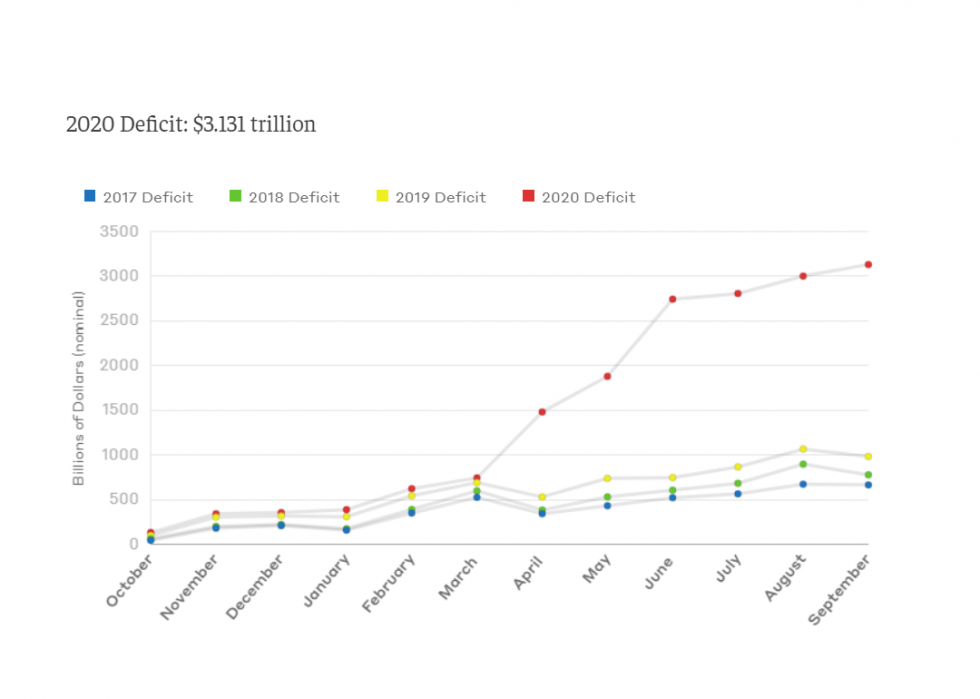Click the red May 2020 data point
This screenshot has height=699, width=980.
click(608, 376)
